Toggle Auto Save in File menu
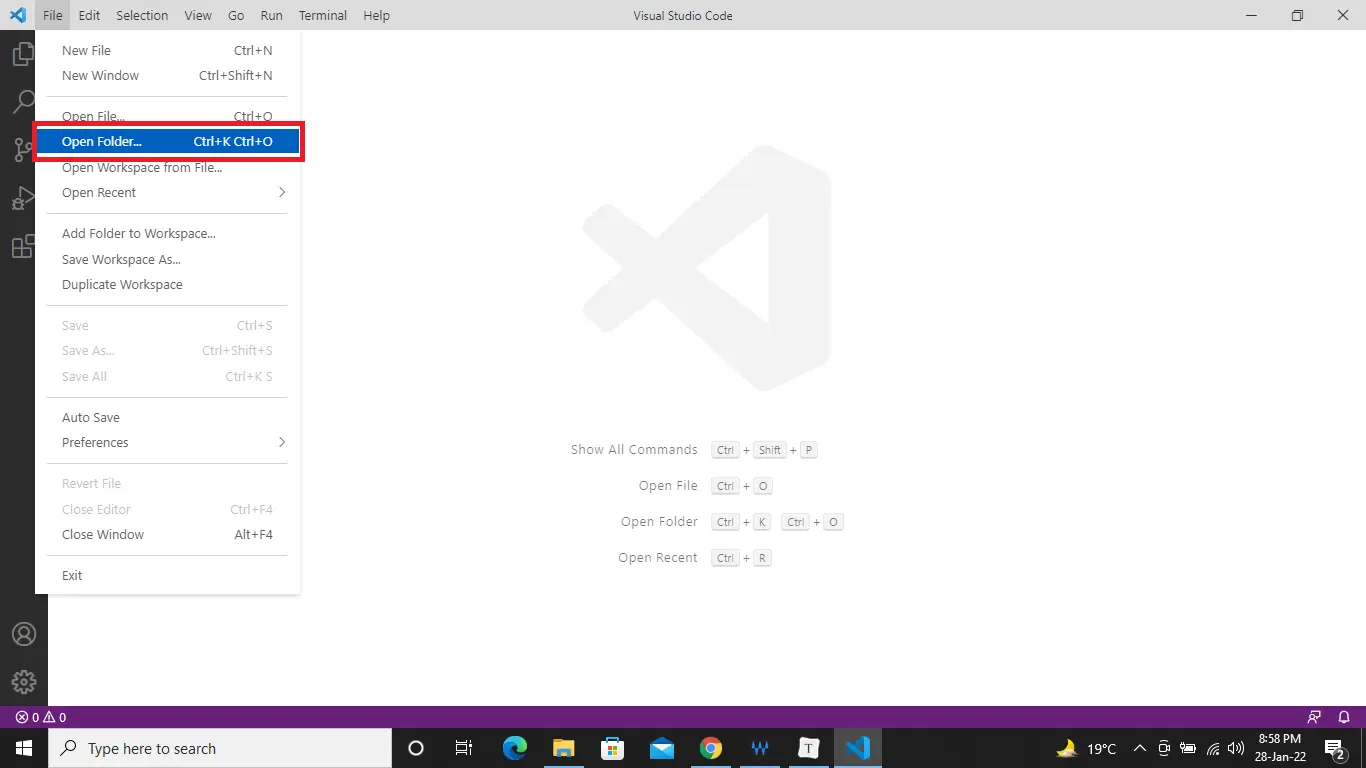1366x768 pixels. [91, 417]
